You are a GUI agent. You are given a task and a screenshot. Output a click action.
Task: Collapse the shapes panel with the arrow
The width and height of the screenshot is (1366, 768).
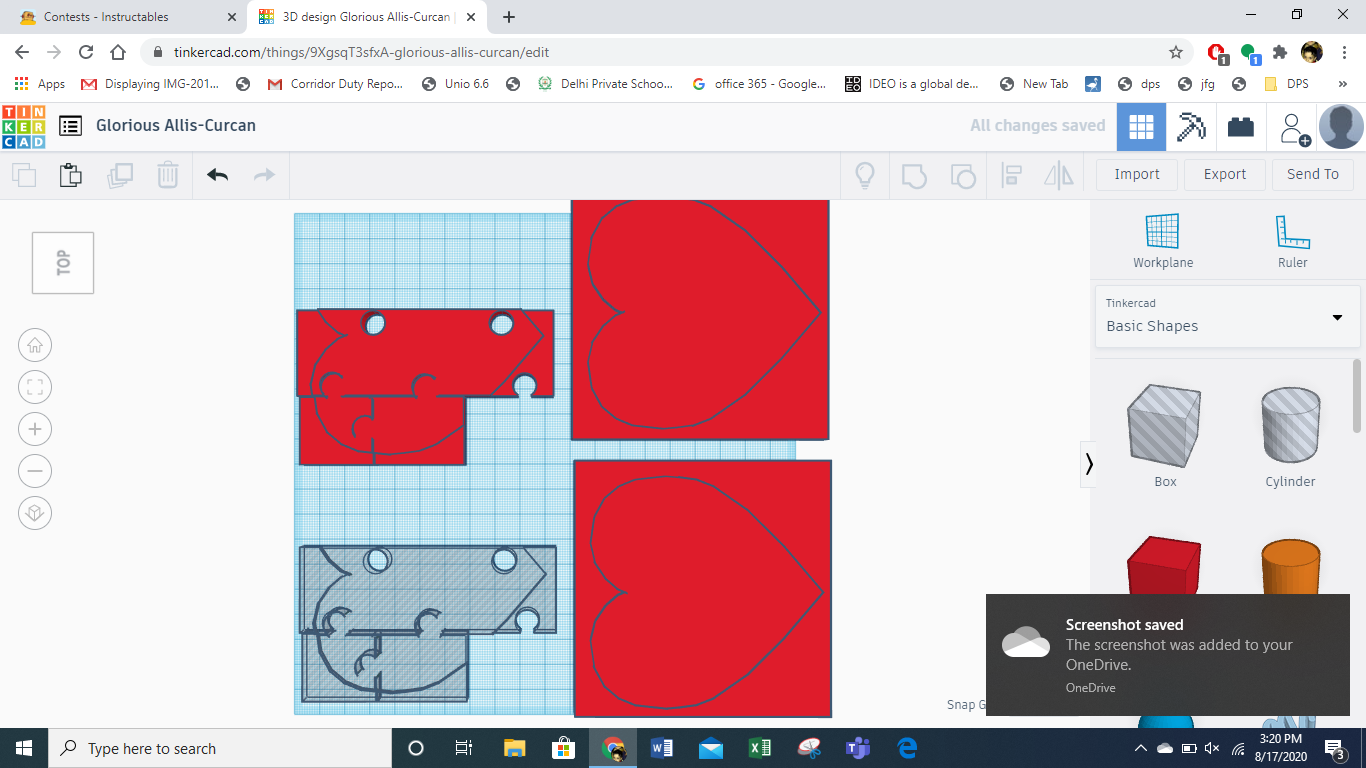[x=1088, y=464]
